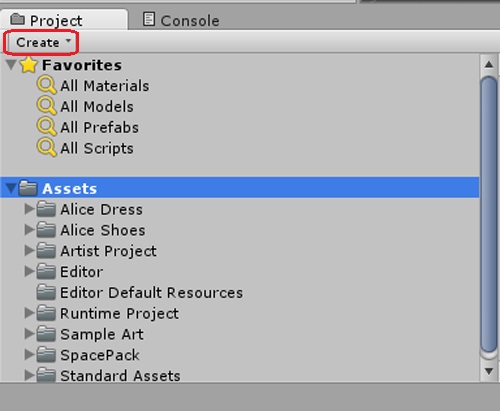
Task: Click the All Models search icon
Action: (x=46, y=106)
